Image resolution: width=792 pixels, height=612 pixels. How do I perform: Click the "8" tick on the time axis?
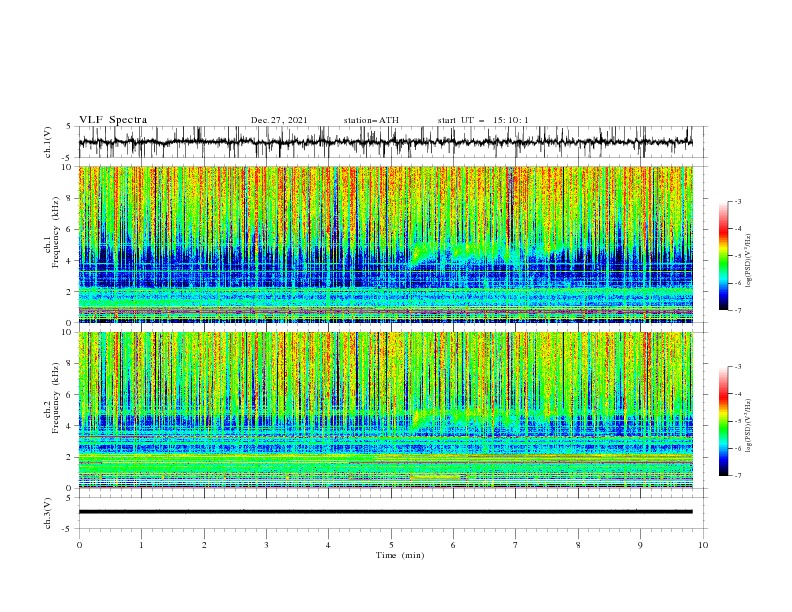[578, 545]
